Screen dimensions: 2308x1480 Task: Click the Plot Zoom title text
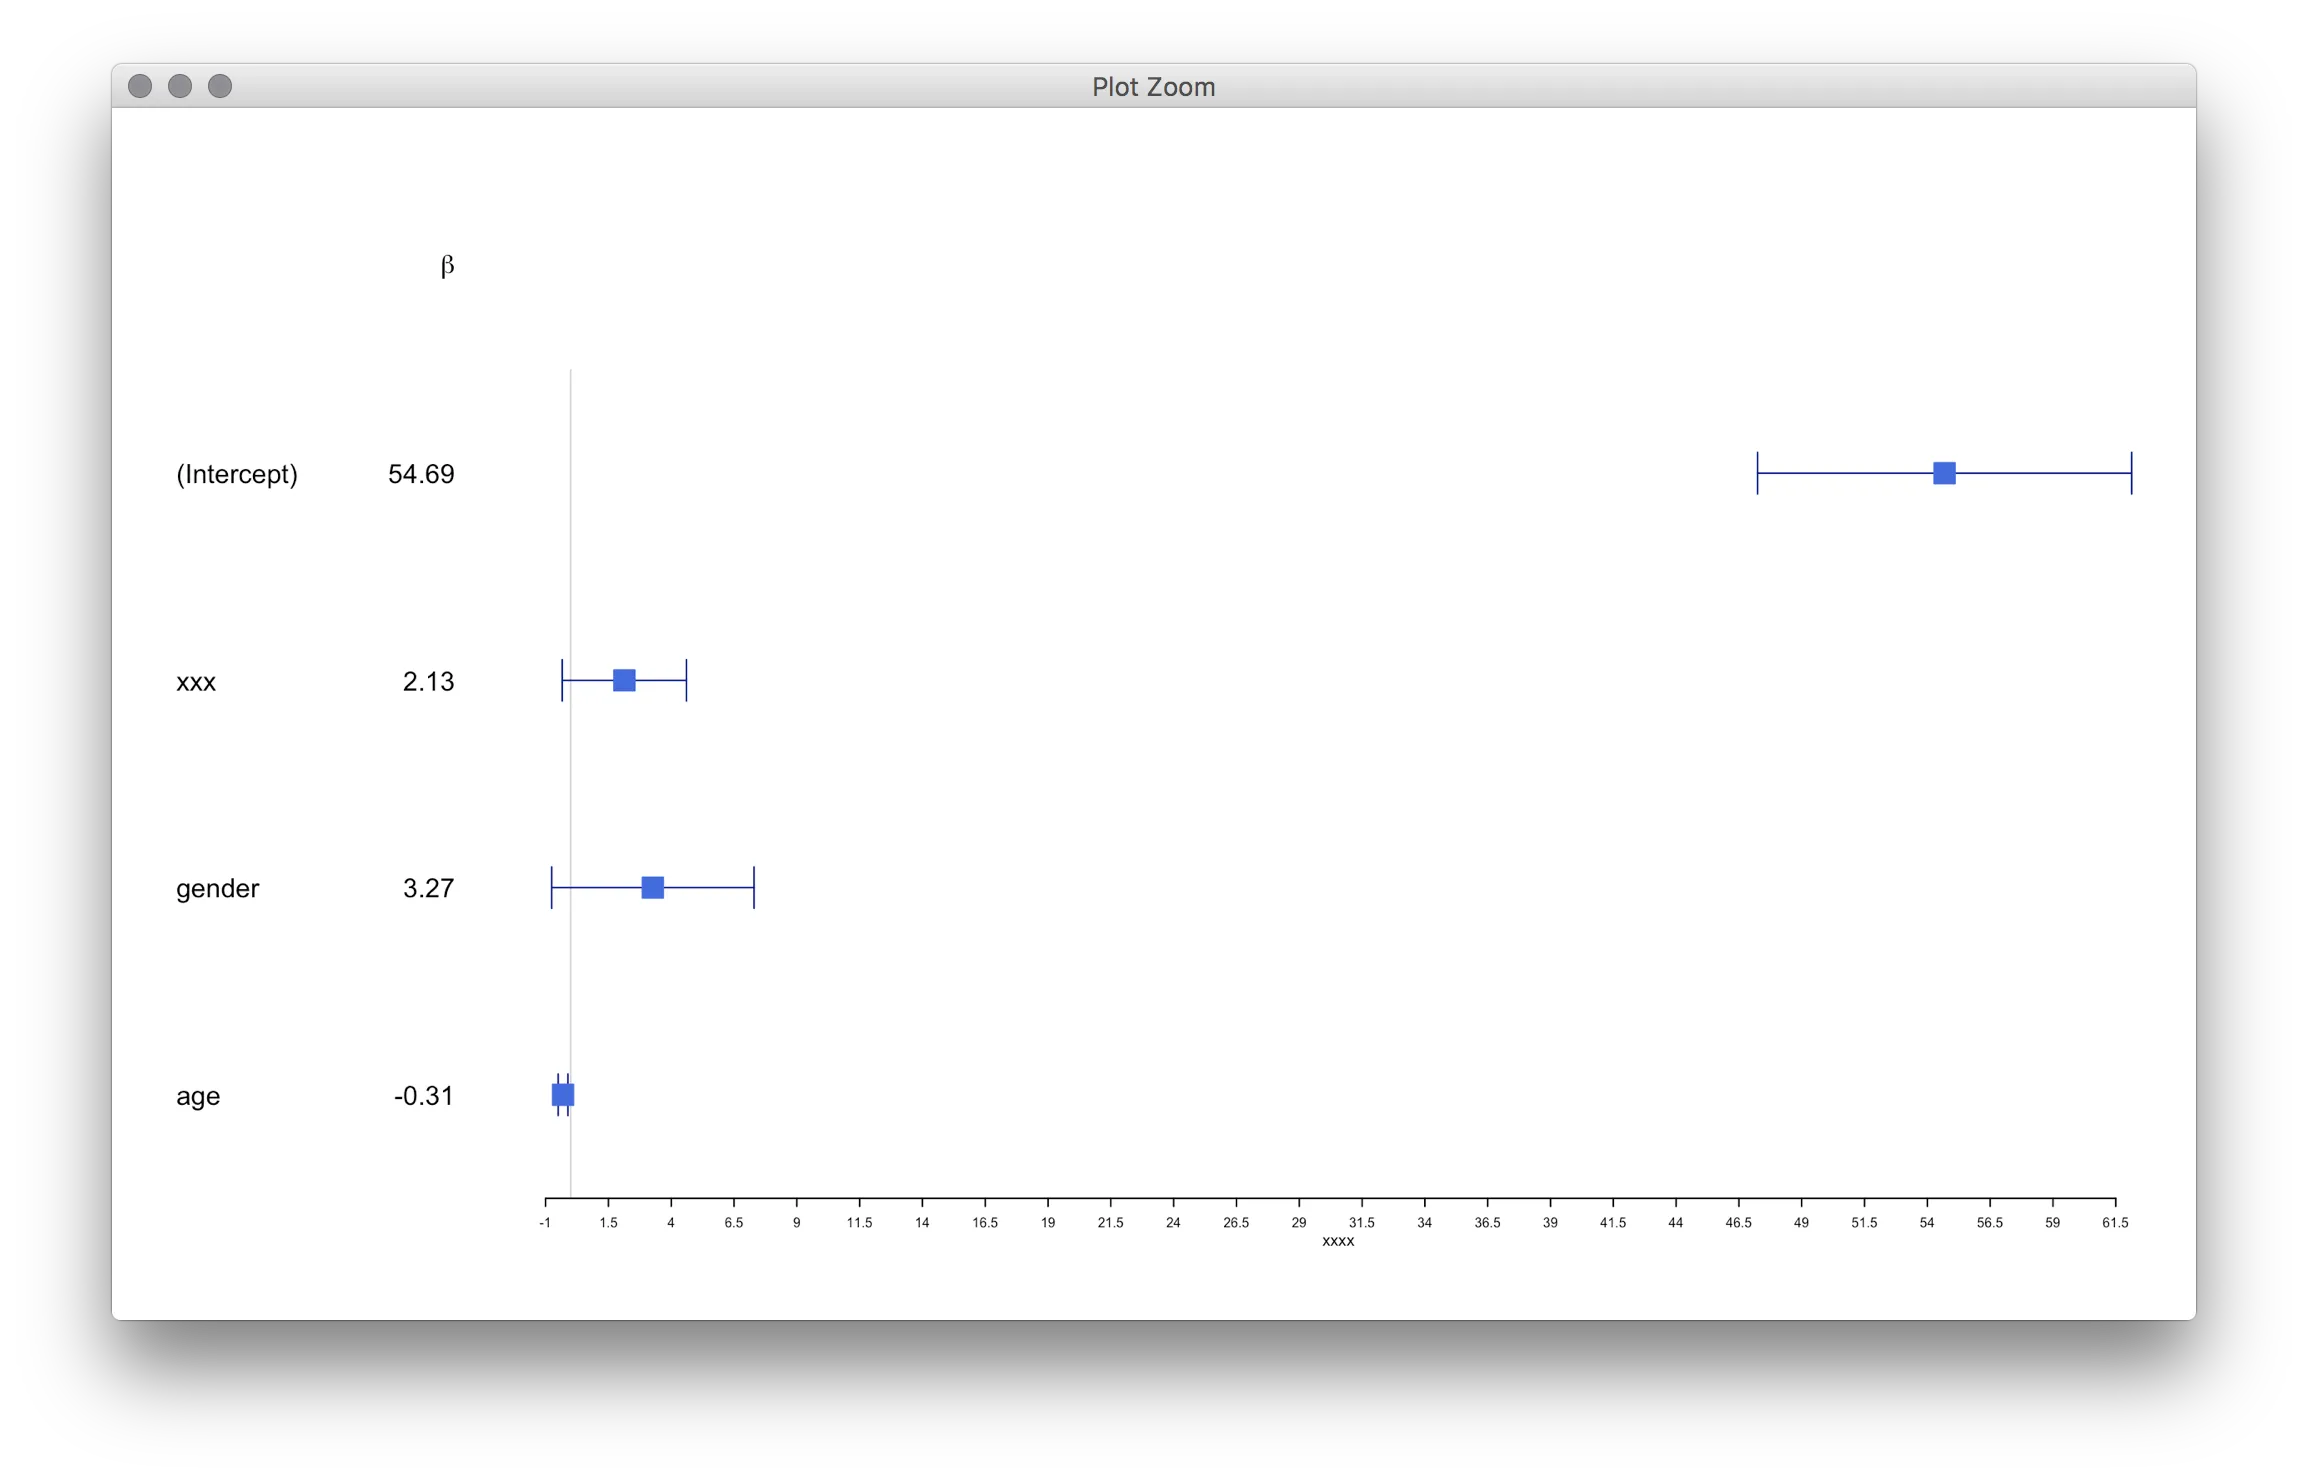pos(1153,87)
